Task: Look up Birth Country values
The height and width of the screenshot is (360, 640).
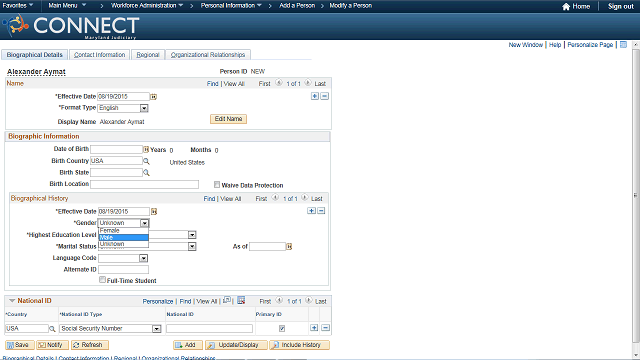Action: pyautogui.click(x=146, y=161)
